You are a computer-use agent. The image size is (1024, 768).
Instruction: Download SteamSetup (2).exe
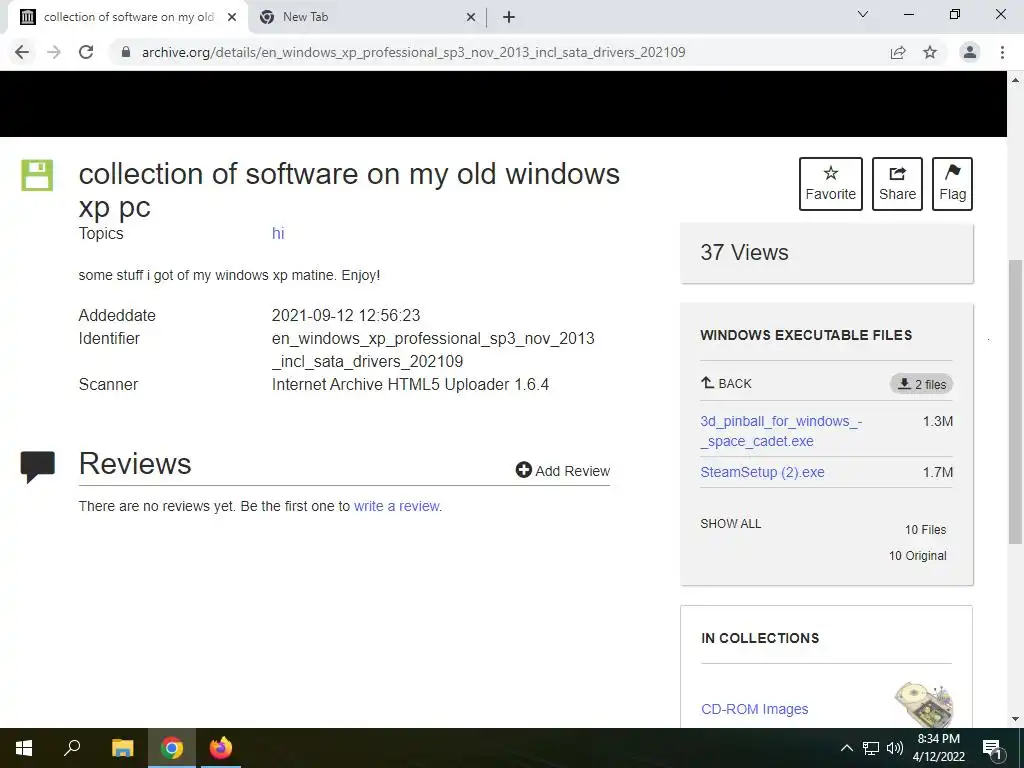pyautogui.click(x=762, y=472)
